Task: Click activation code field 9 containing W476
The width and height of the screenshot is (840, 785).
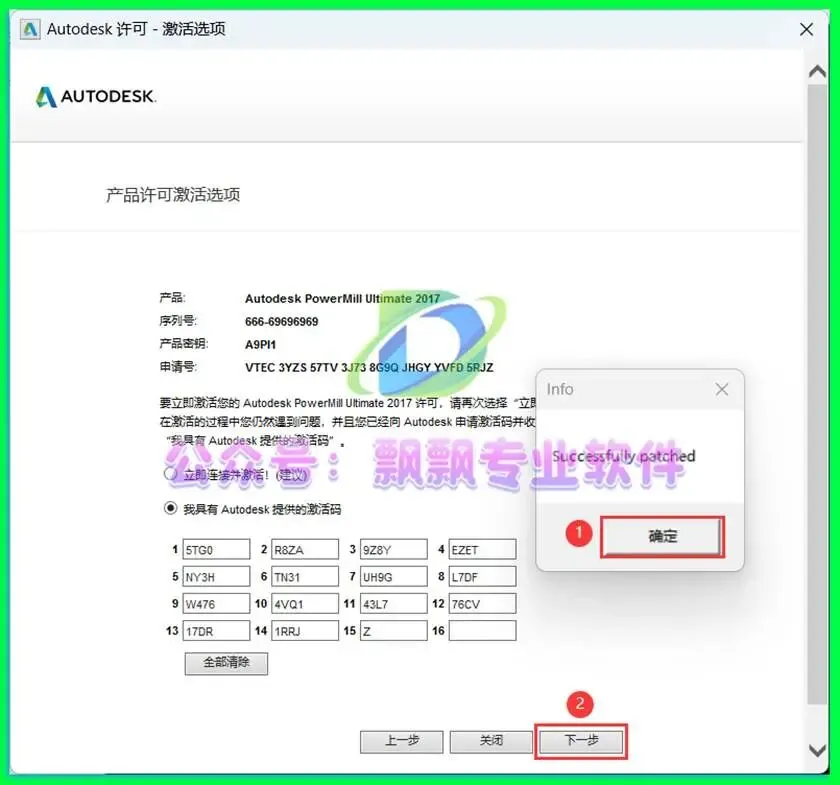Action: pyautogui.click(x=216, y=604)
